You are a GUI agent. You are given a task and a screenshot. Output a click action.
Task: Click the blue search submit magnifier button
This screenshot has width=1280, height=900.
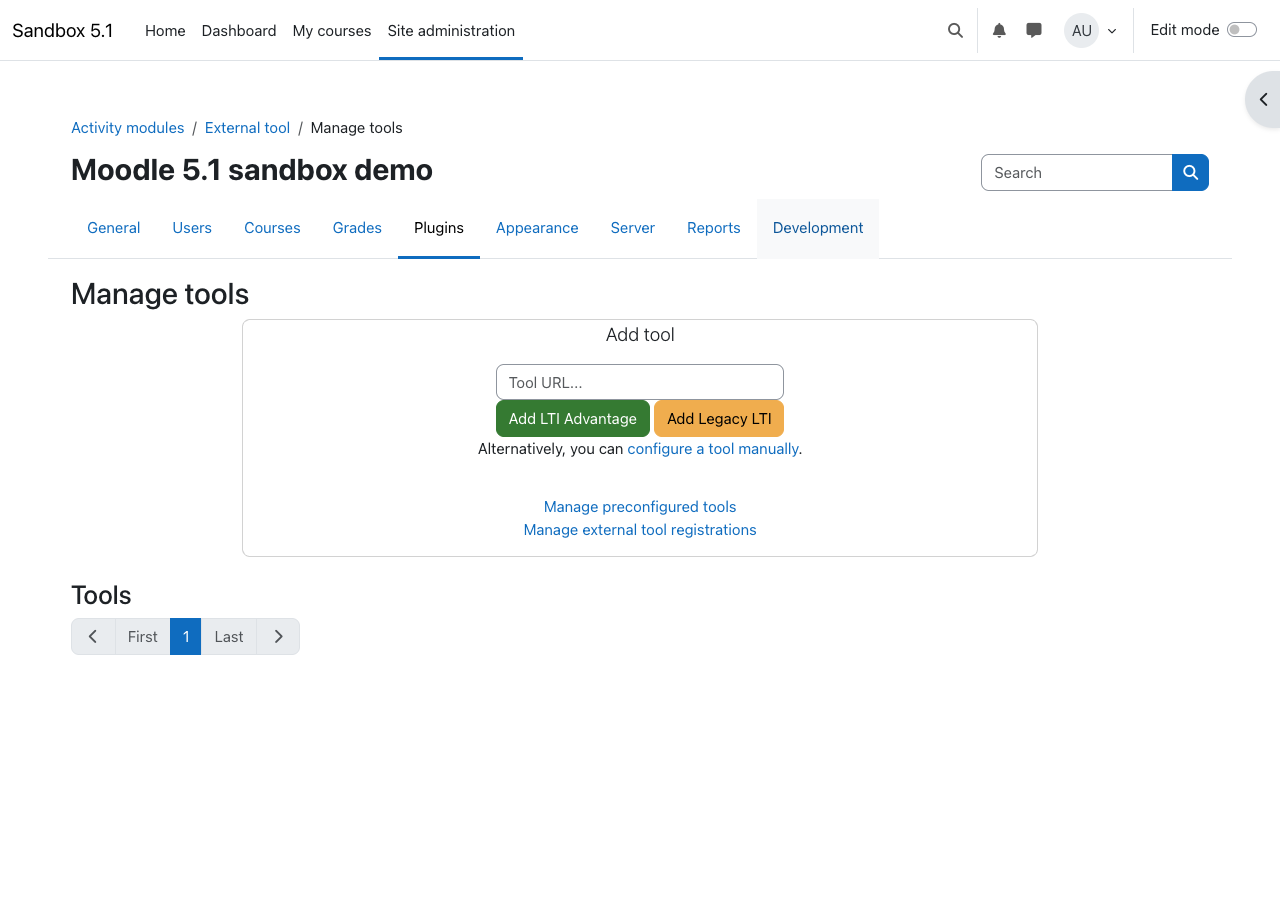[1190, 173]
